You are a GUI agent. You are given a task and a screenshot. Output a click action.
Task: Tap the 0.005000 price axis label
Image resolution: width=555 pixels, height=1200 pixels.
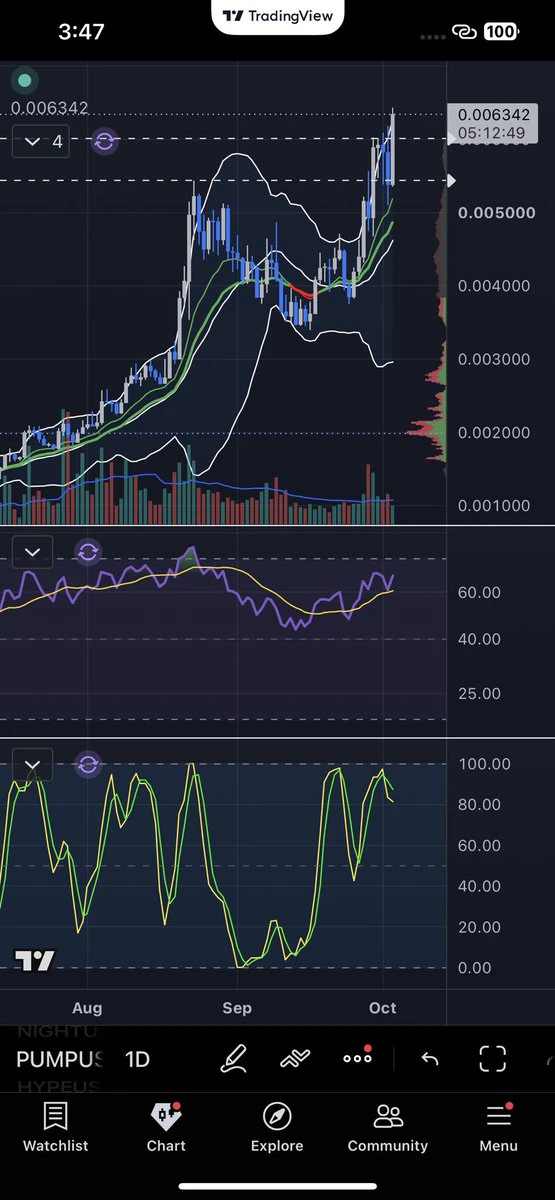click(496, 212)
